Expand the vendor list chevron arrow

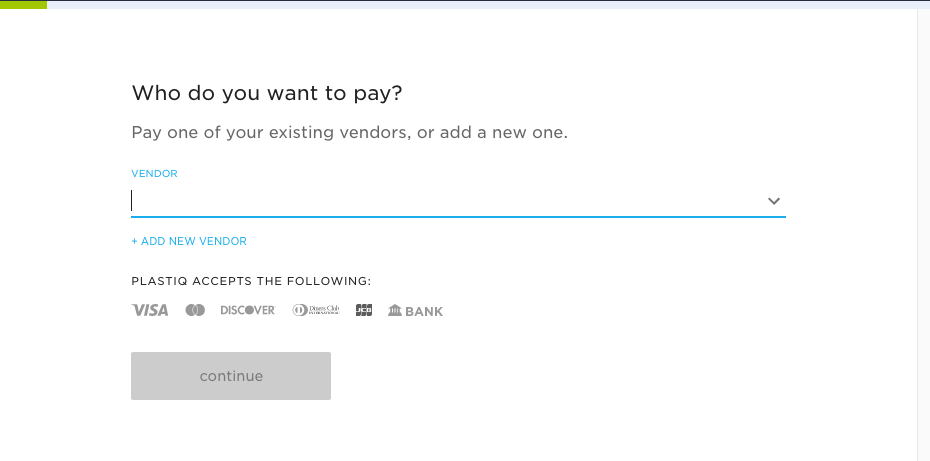click(773, 201)
